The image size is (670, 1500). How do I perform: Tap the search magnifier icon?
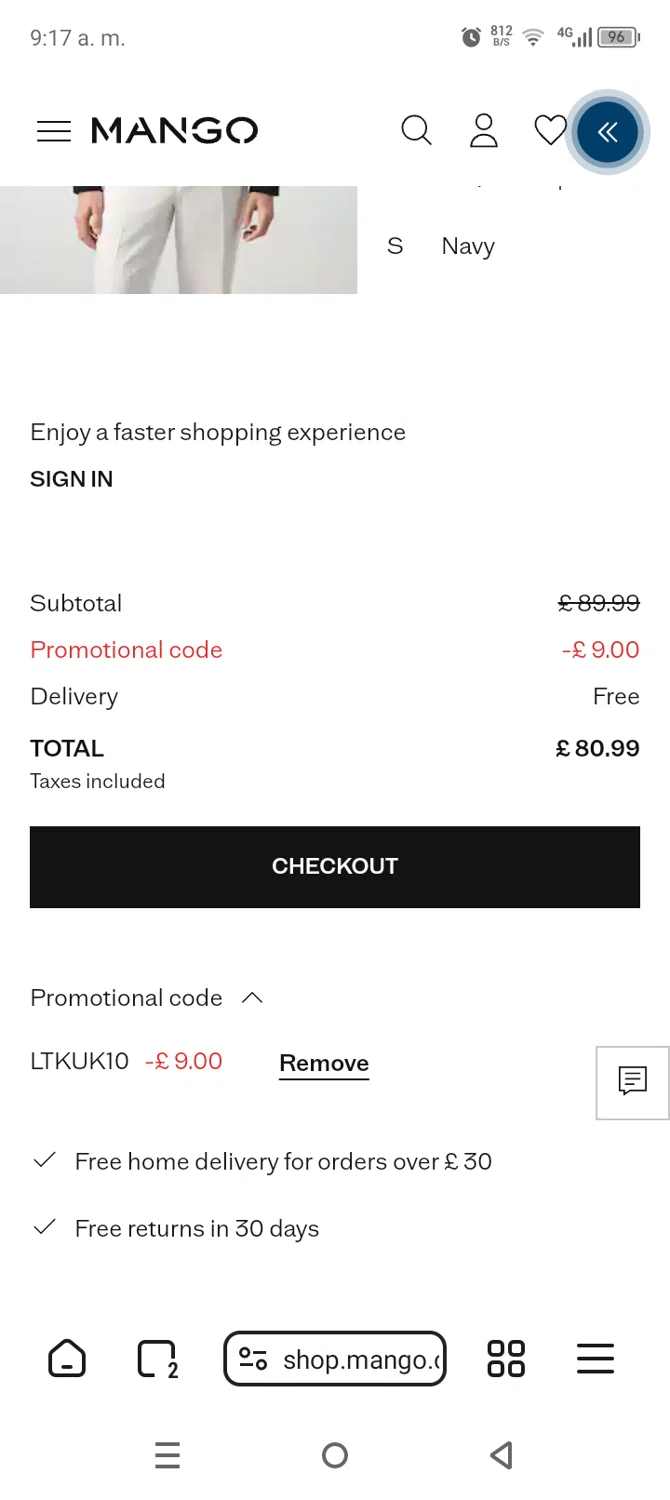416,131
